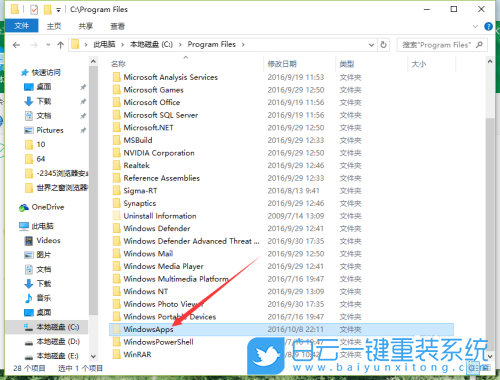Select Reference Assemblies folder
The image size is (500, 380).
161,178
